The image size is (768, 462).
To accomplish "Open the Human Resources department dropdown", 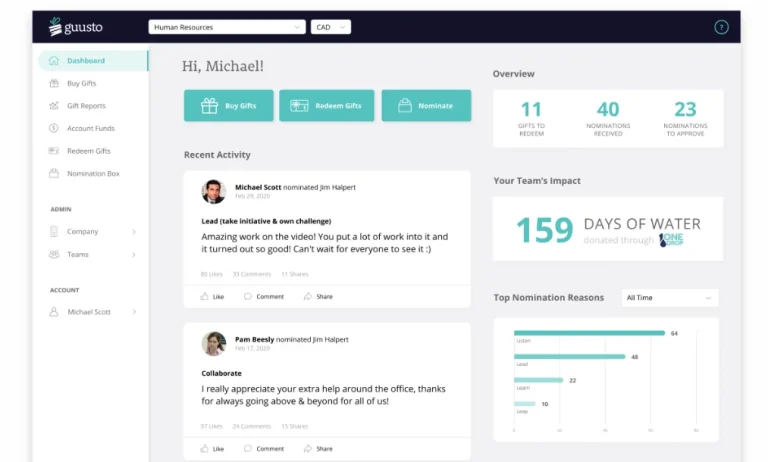I will click(227, 27).
